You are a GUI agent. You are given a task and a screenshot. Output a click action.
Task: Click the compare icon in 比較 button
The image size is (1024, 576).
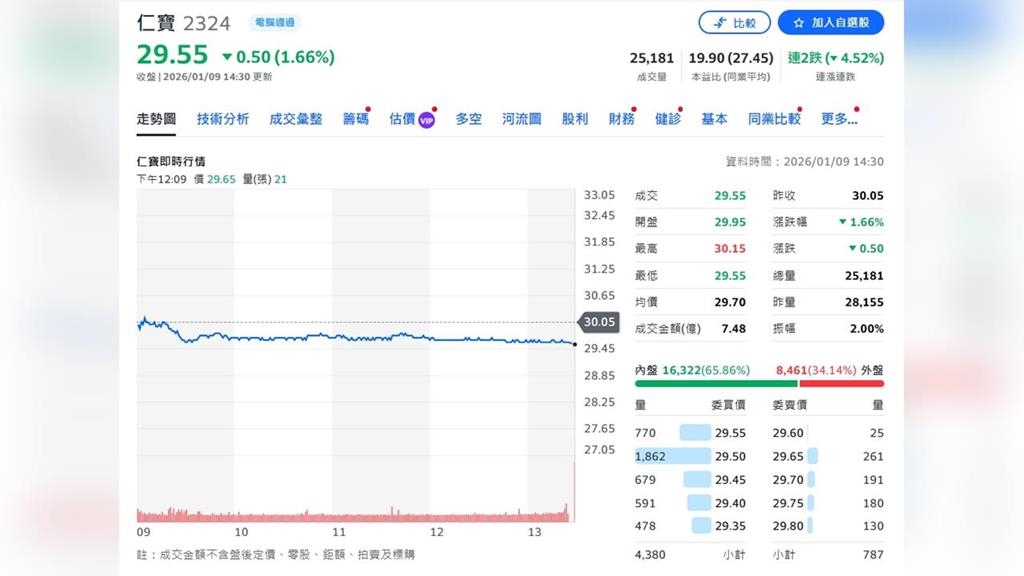pos(719,23)
